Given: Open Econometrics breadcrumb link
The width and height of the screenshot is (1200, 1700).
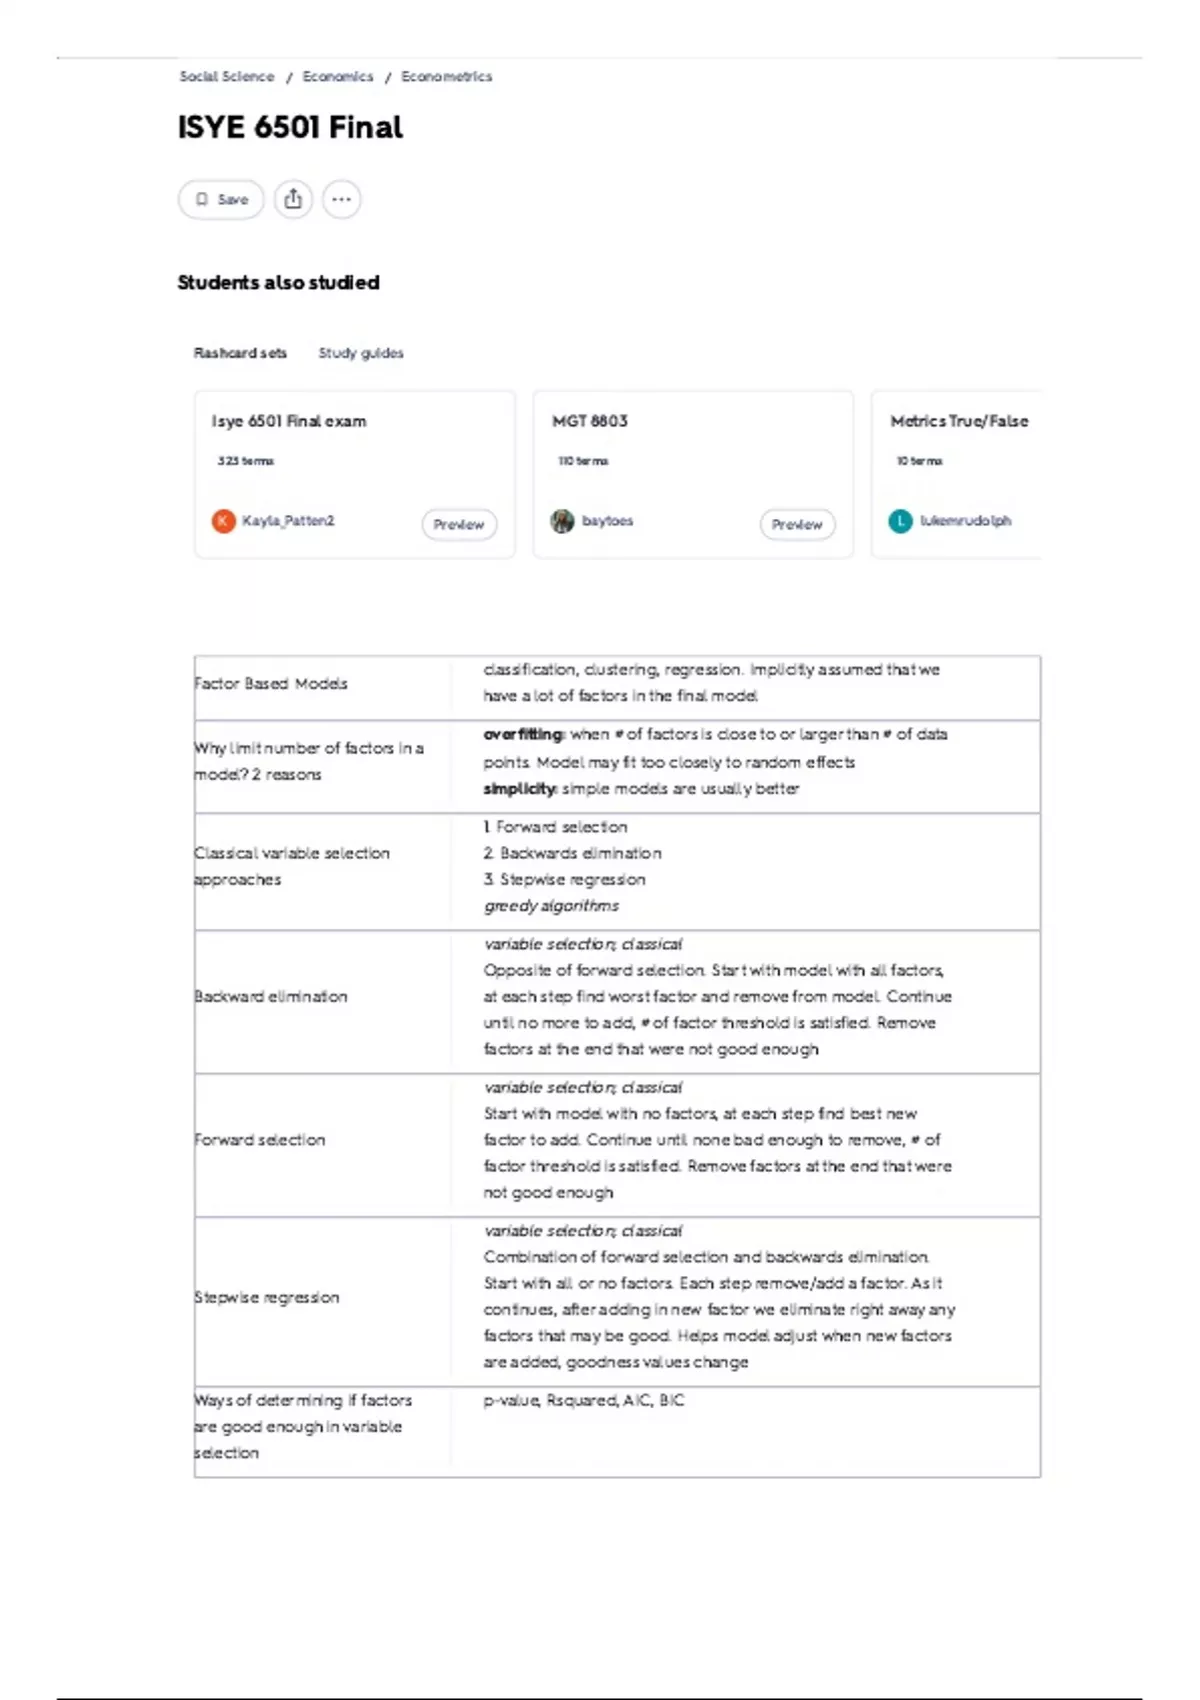Looking at the screenshot, I should tap(446, 76).
